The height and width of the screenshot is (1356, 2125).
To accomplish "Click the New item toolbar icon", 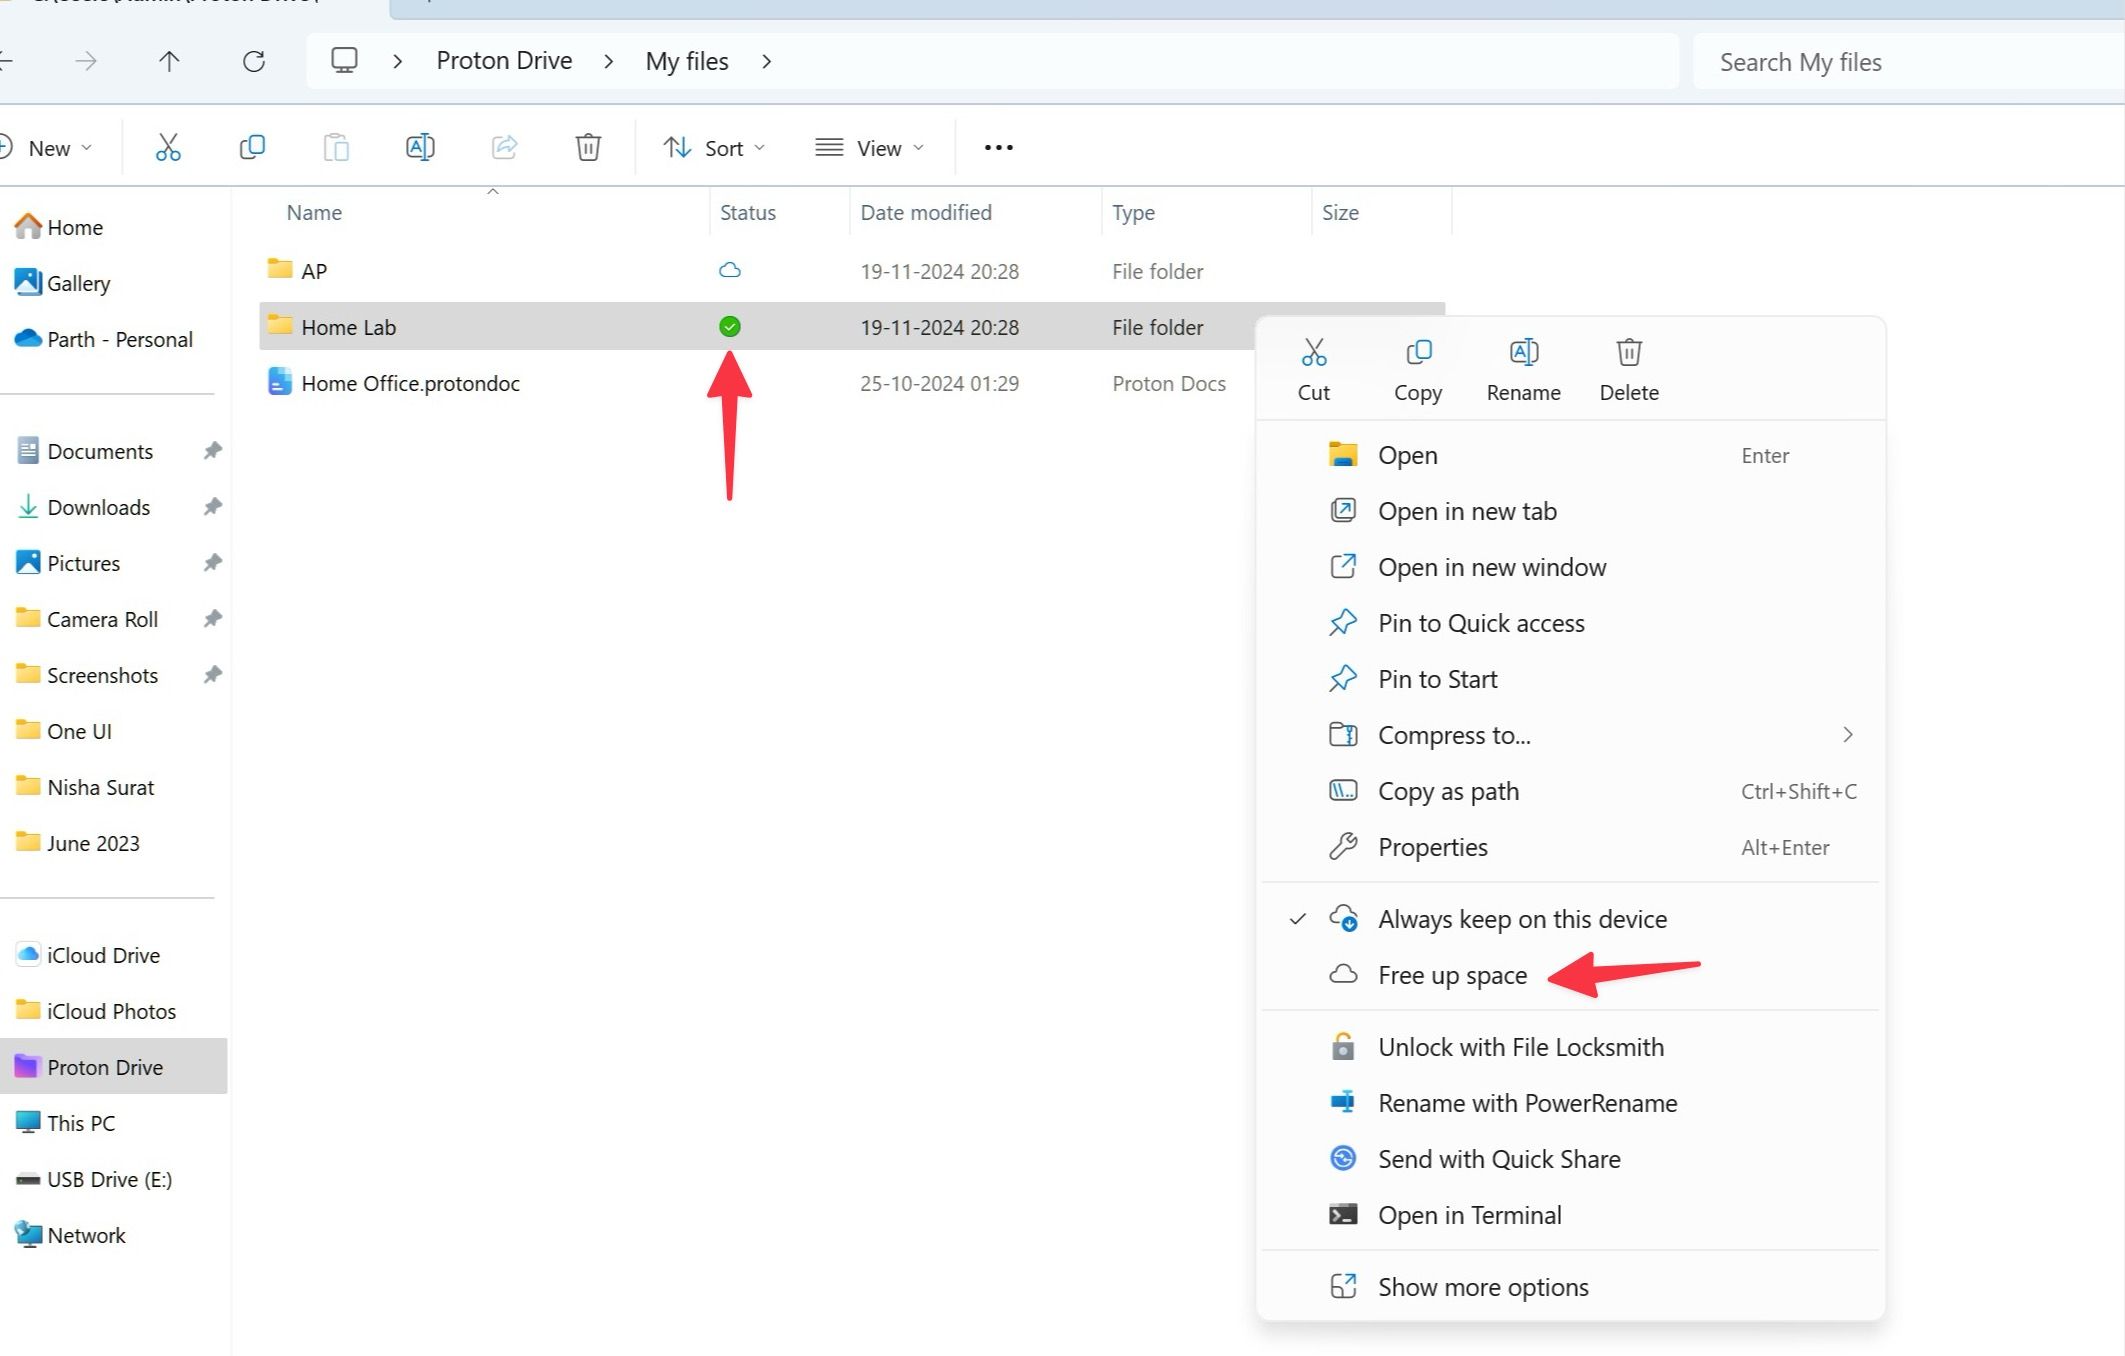I will pyautogui.click(x=48, y=147).
